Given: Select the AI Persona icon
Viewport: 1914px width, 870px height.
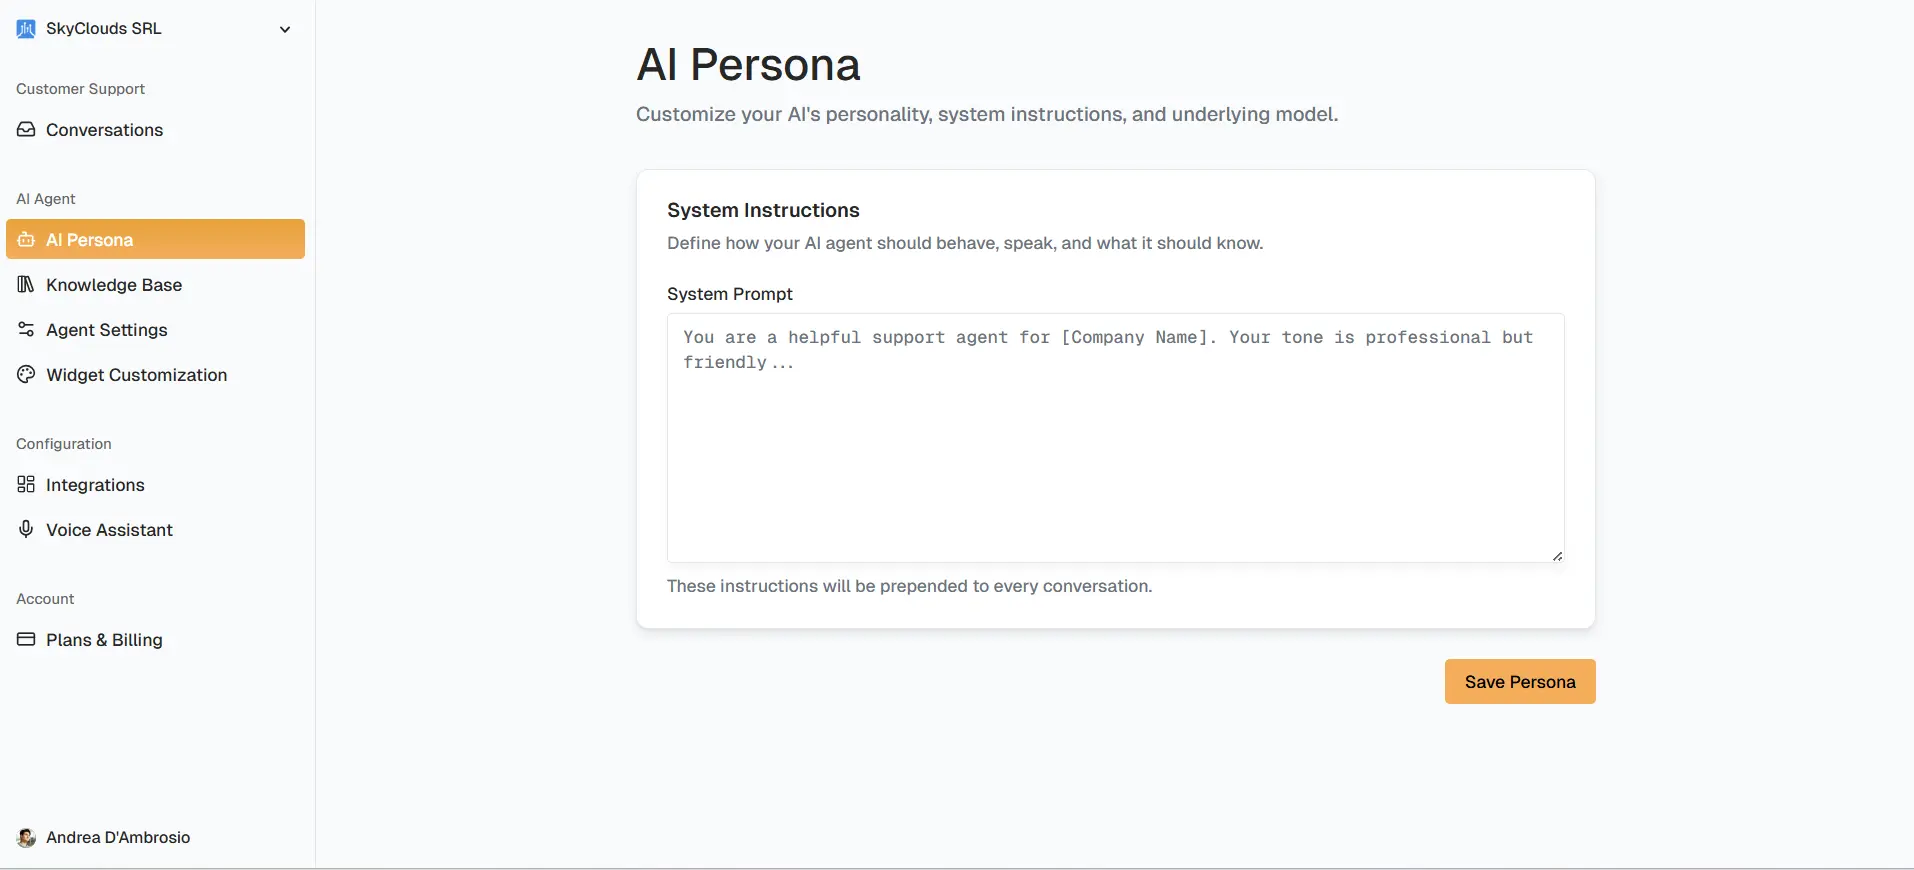Looking at the screenshot, I should [x=27, y=240].
